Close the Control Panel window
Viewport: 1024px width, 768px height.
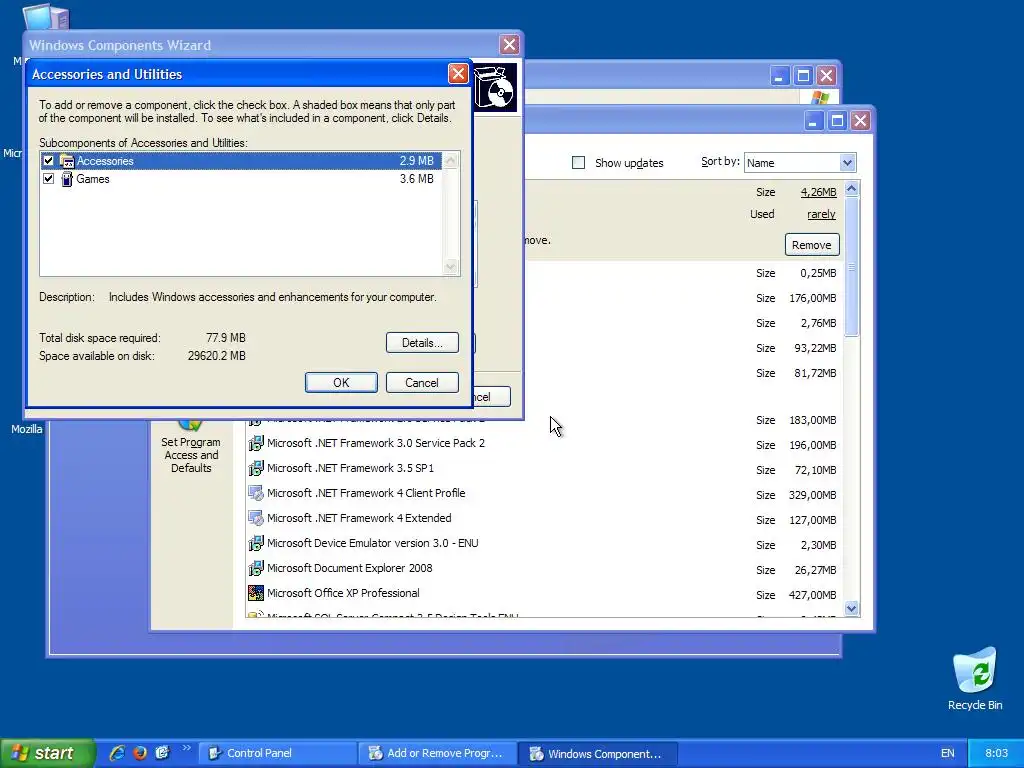[x=827, y=76]
